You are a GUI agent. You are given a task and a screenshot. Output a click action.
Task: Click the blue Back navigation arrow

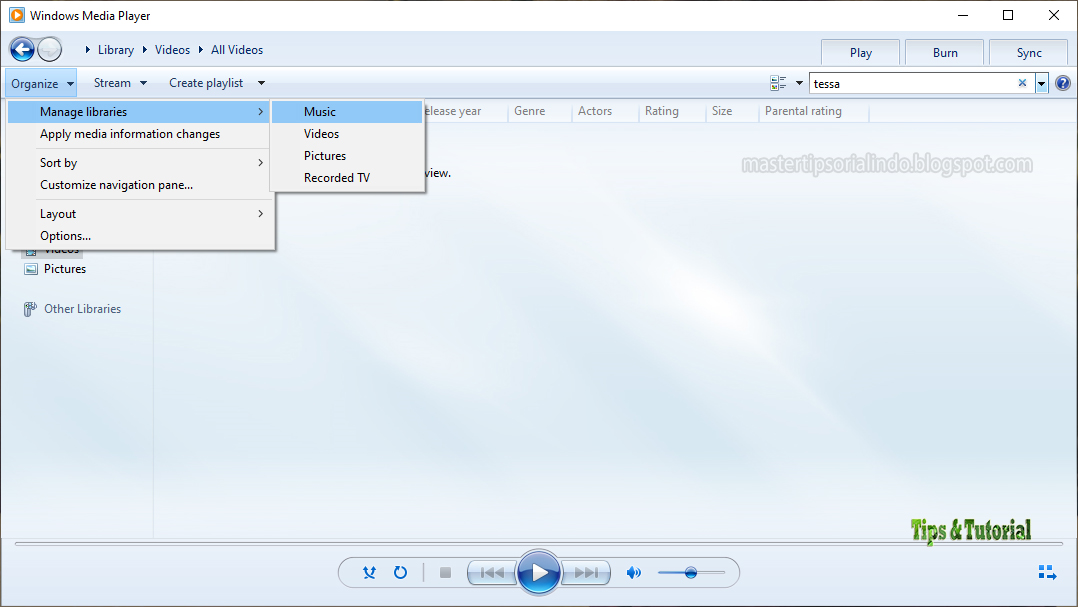[x=21, y=49]
